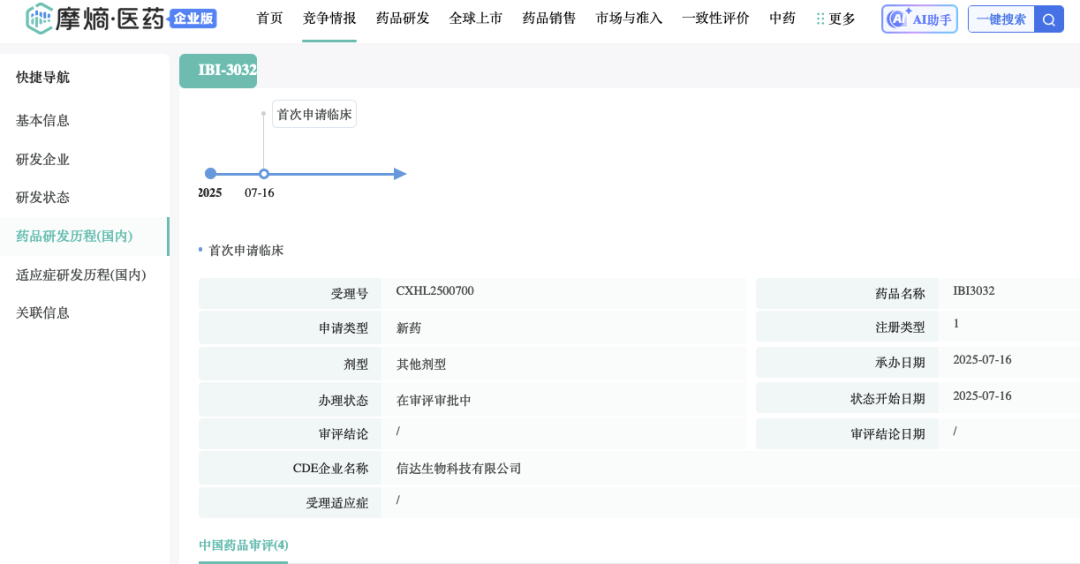Click the 更多 grid dots icon
This screenshot has height=564, width=1080.
(x=820, y=19)
